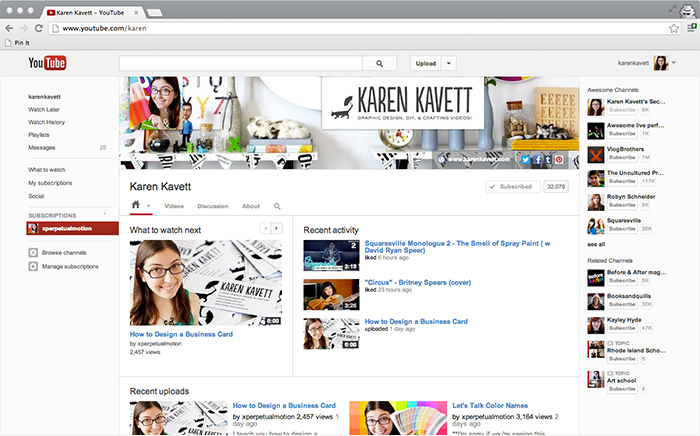This screenshot has width=700, height=436.
Task: Switch to the About tab
Action: pos(251,206)
